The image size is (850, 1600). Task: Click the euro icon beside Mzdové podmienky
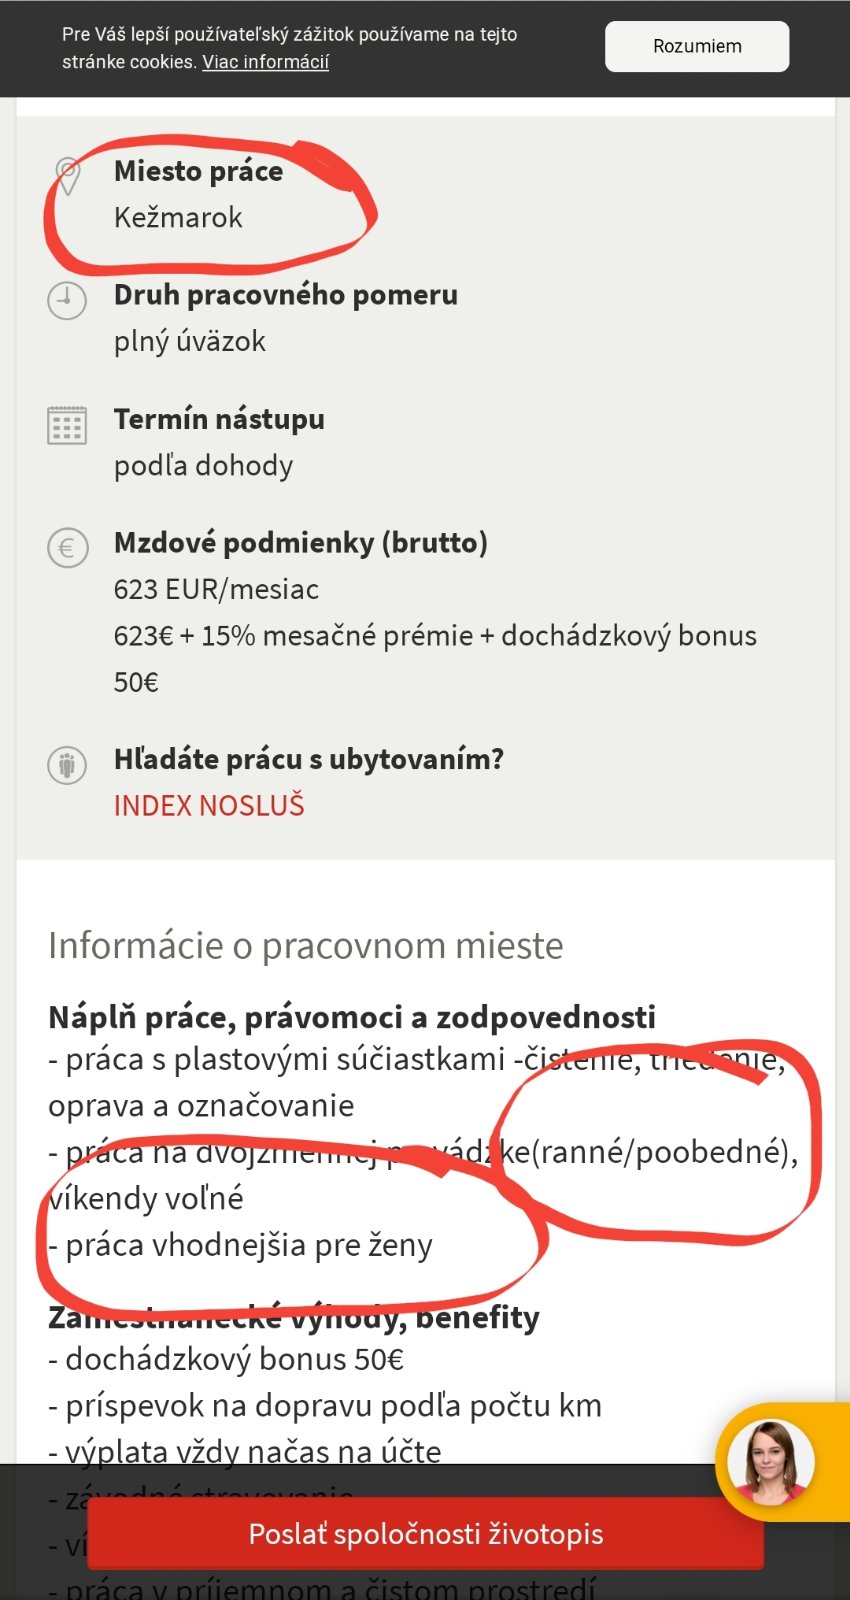tap(67, 548)
